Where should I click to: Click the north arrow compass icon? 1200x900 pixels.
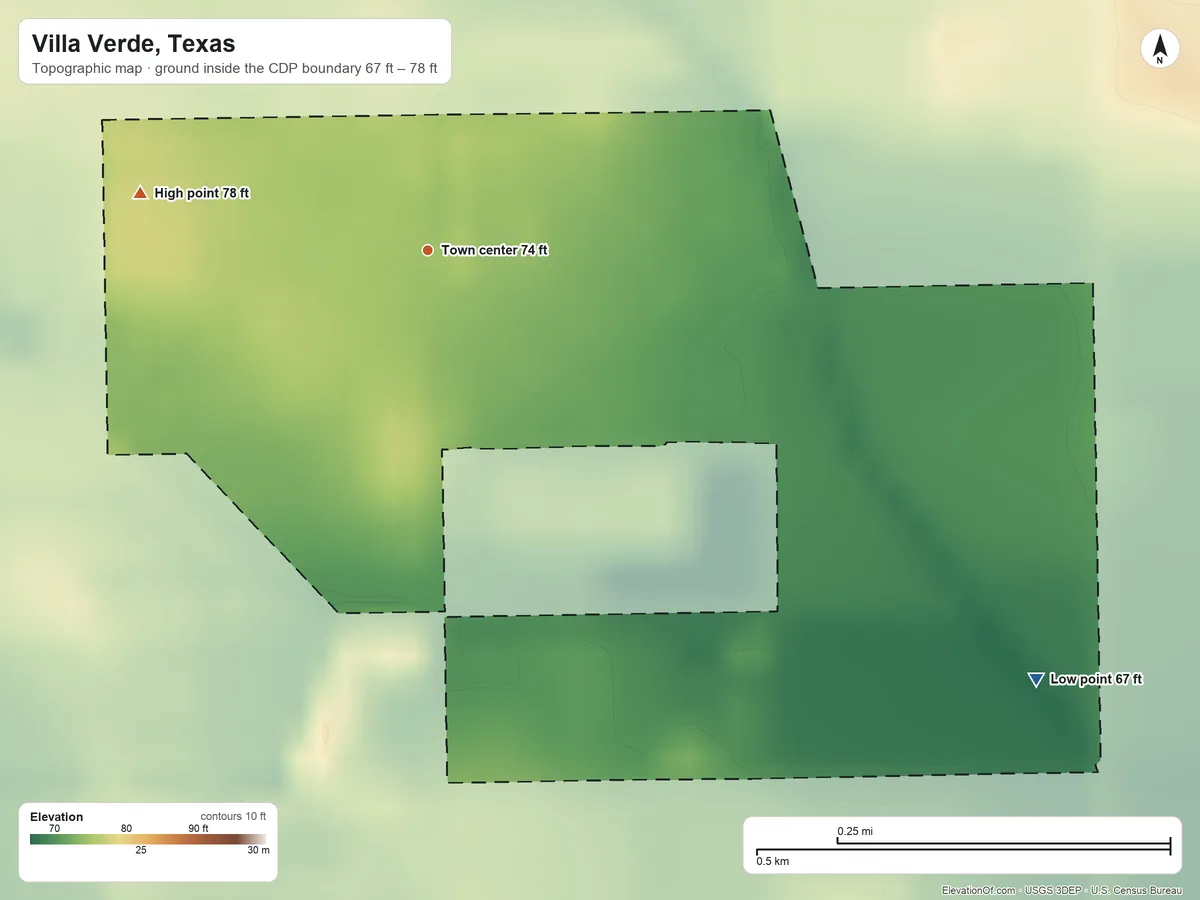(x=1159, y=49)
